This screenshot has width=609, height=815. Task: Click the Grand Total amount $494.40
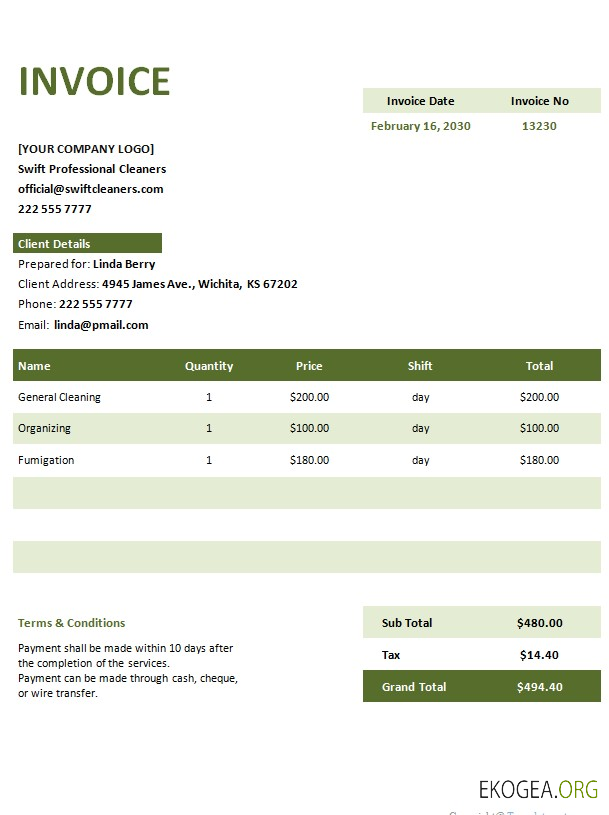539,687
